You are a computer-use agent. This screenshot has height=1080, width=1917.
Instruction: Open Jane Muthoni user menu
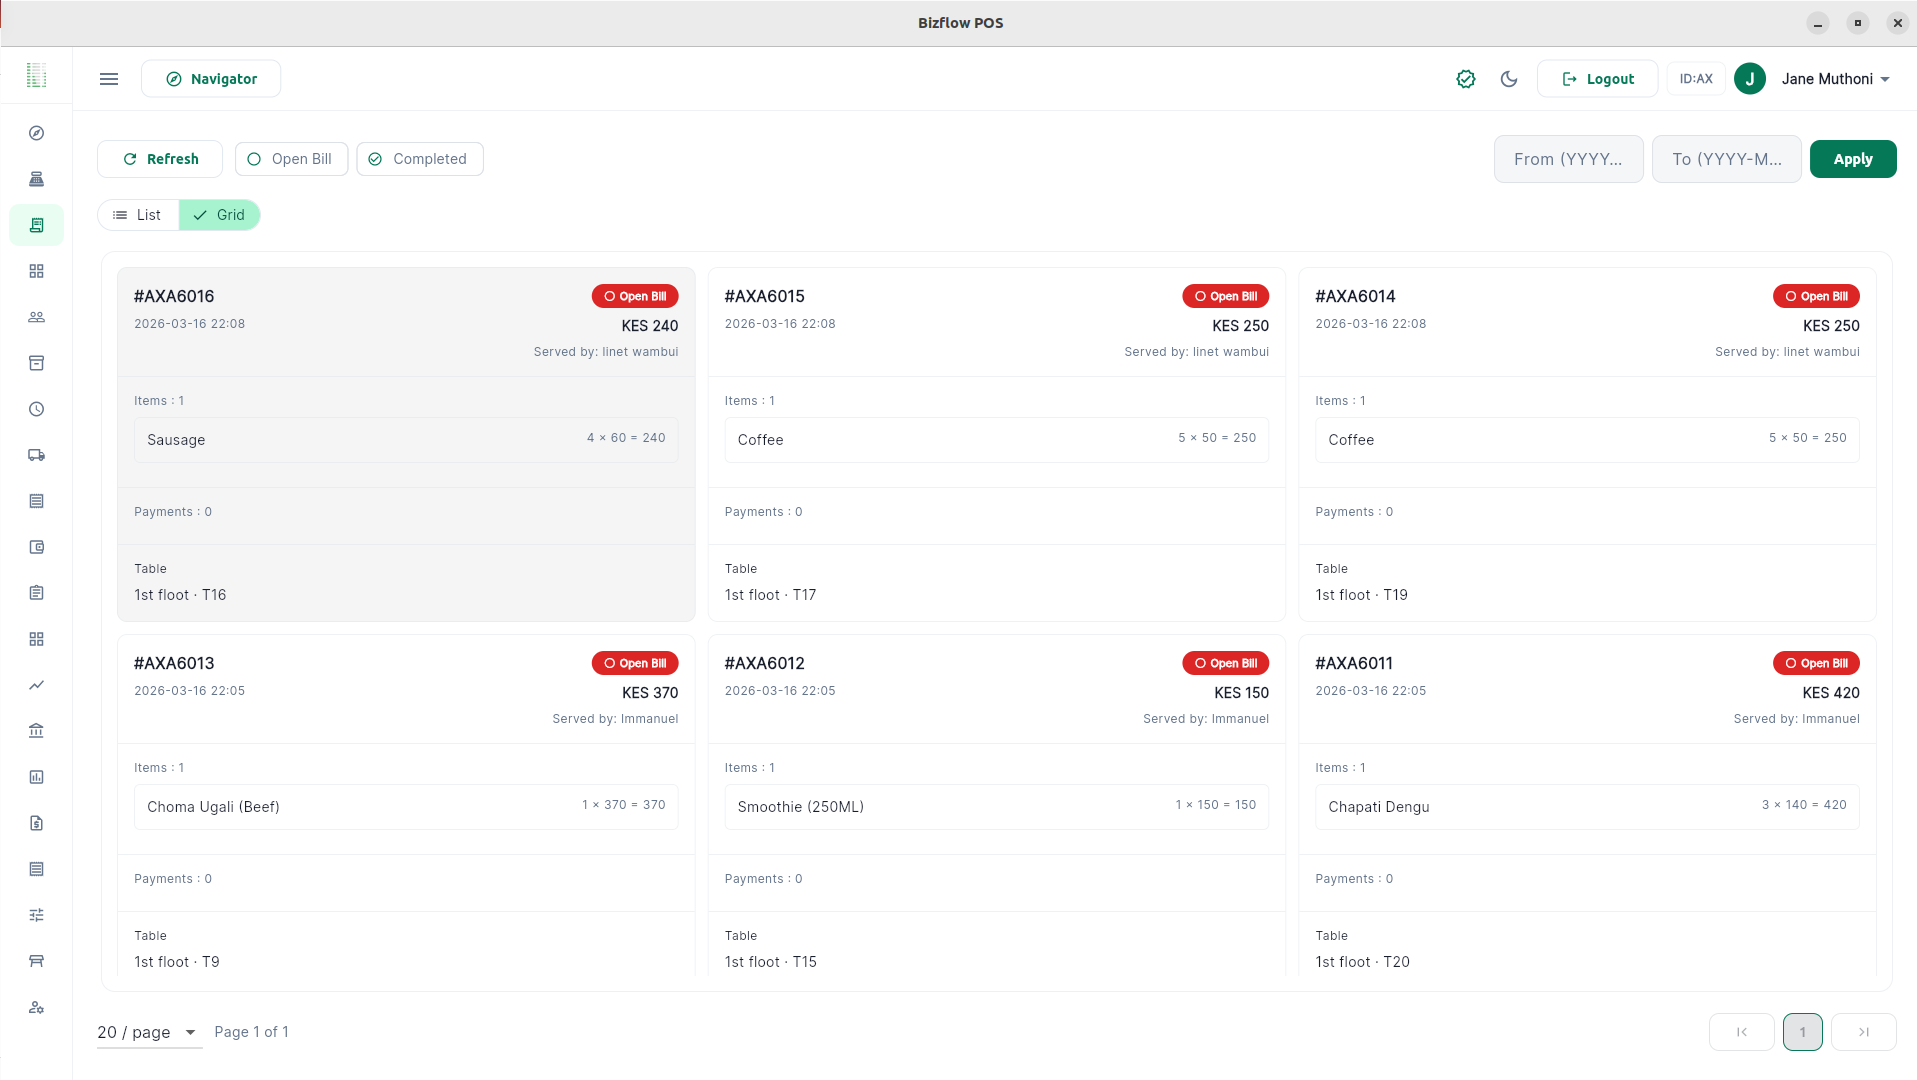pyautogui.click(x=1834, y=79)
